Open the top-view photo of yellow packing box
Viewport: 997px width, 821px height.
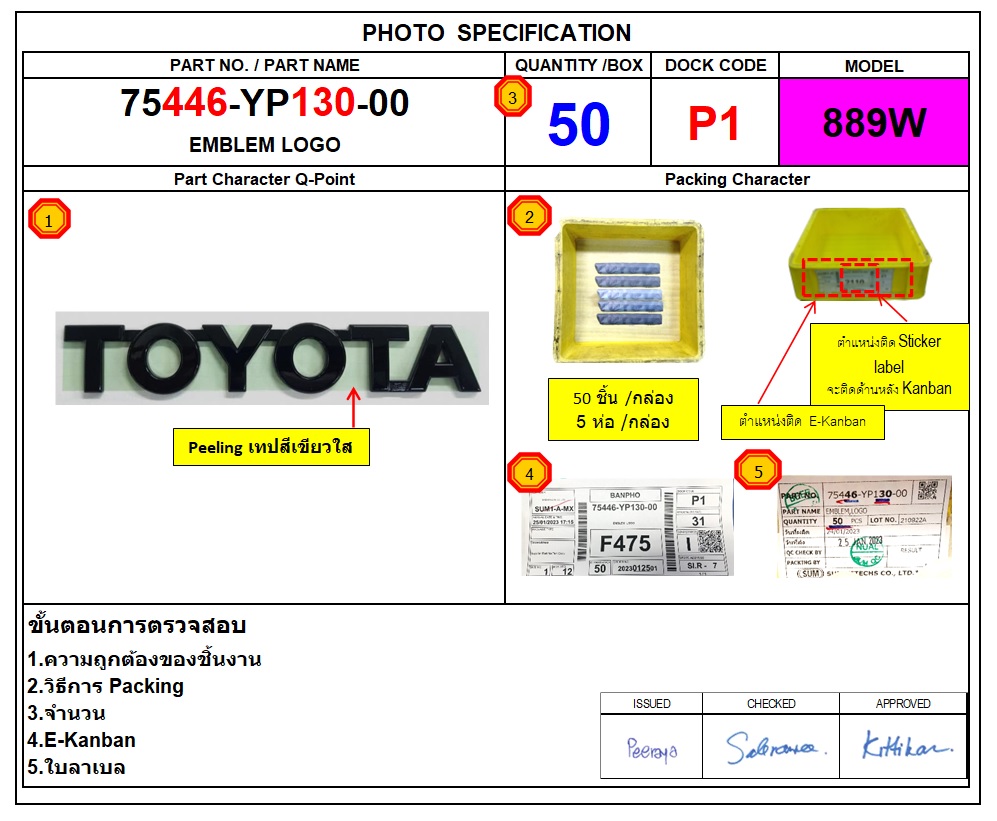point(628,291)
